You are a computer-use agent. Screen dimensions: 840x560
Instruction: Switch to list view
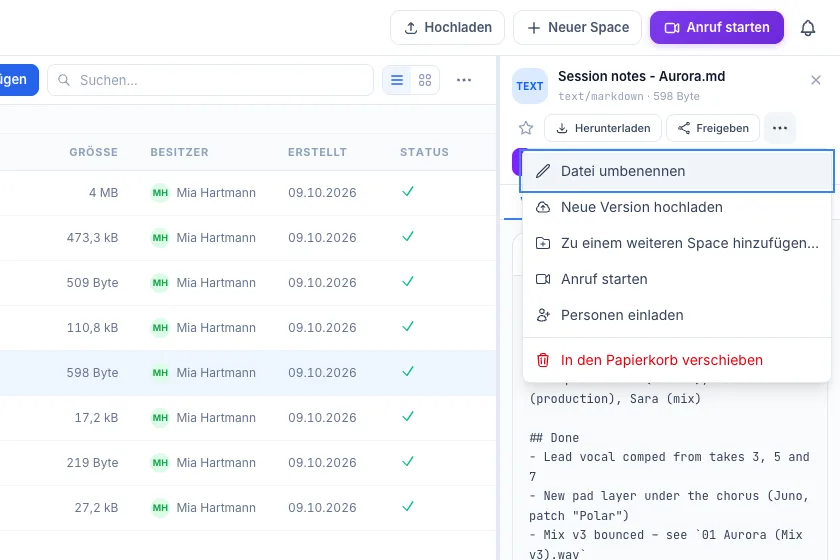397,80
